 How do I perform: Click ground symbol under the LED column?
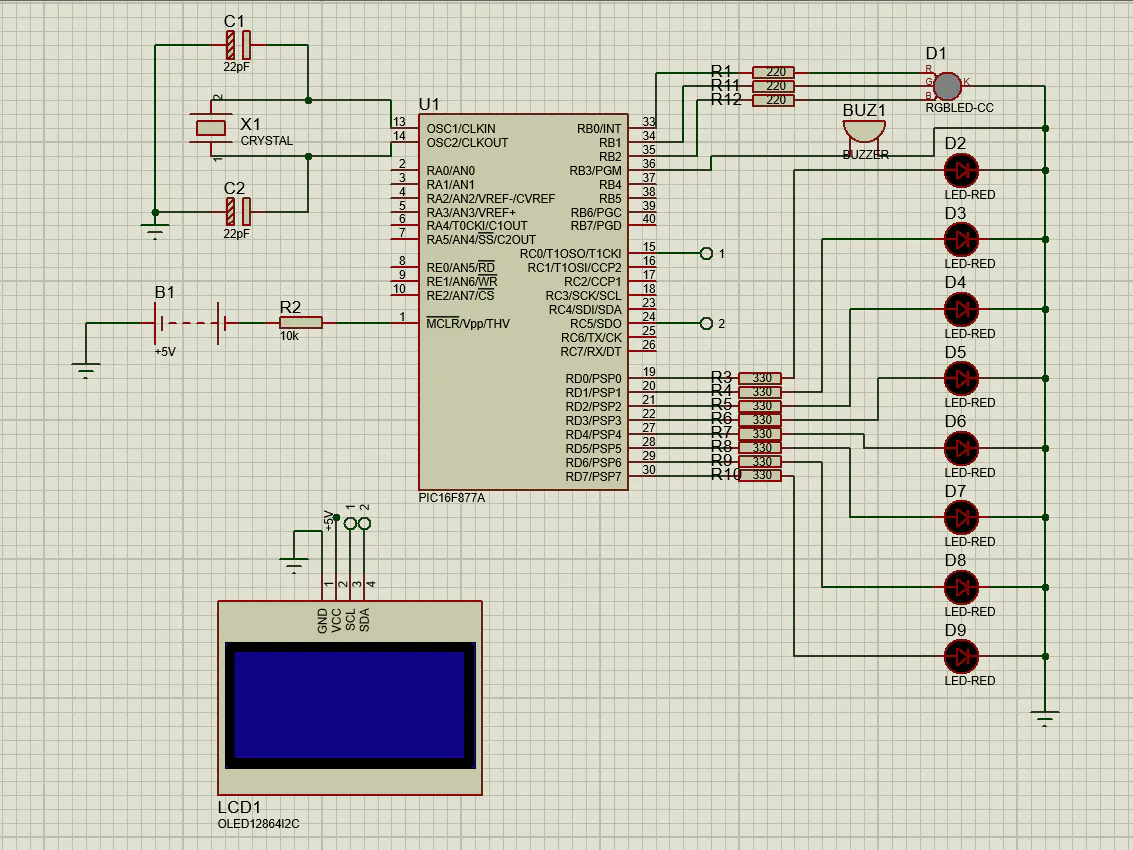1045,718
